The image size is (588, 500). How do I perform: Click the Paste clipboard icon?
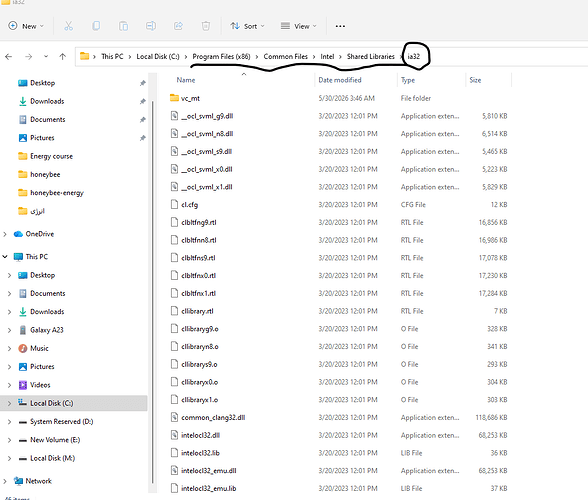click(123, 26)
